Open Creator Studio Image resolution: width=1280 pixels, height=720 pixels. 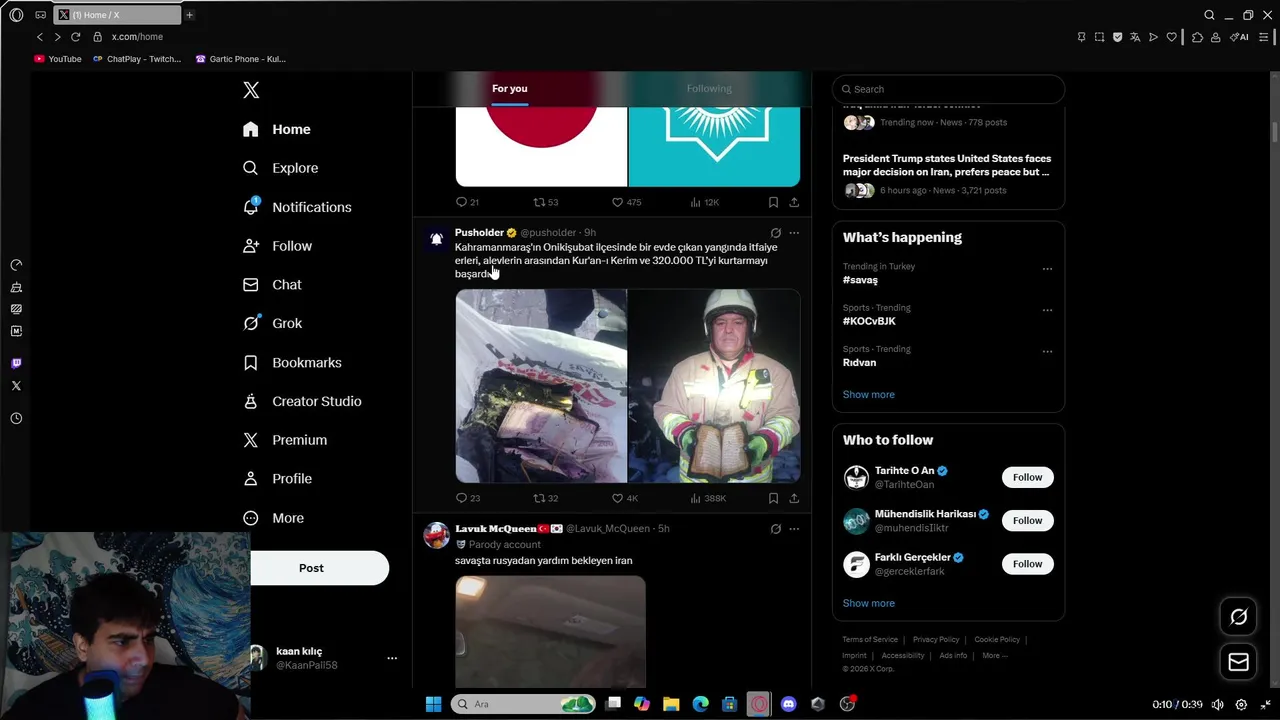302,401
